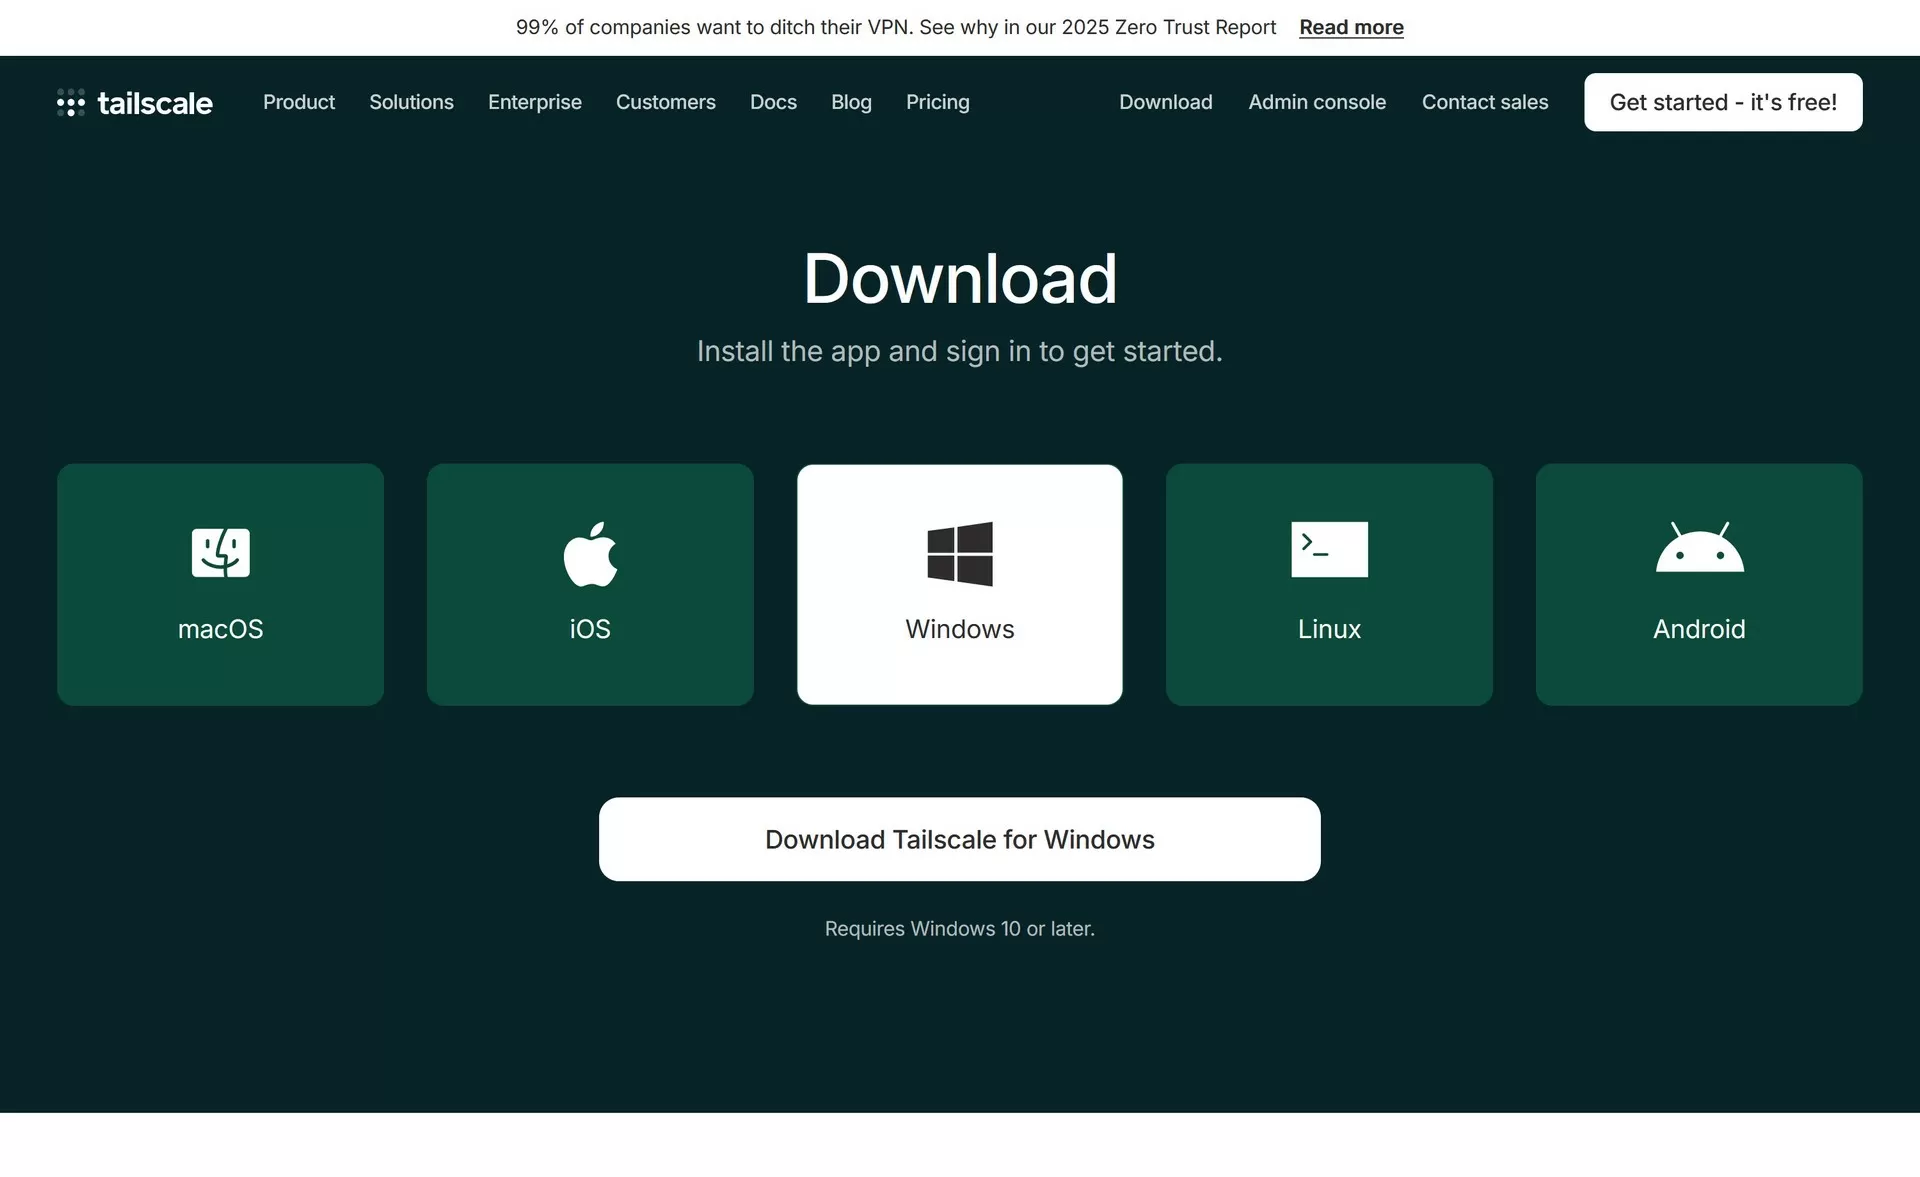Select the Linux terminal icon

[1329, 549]
